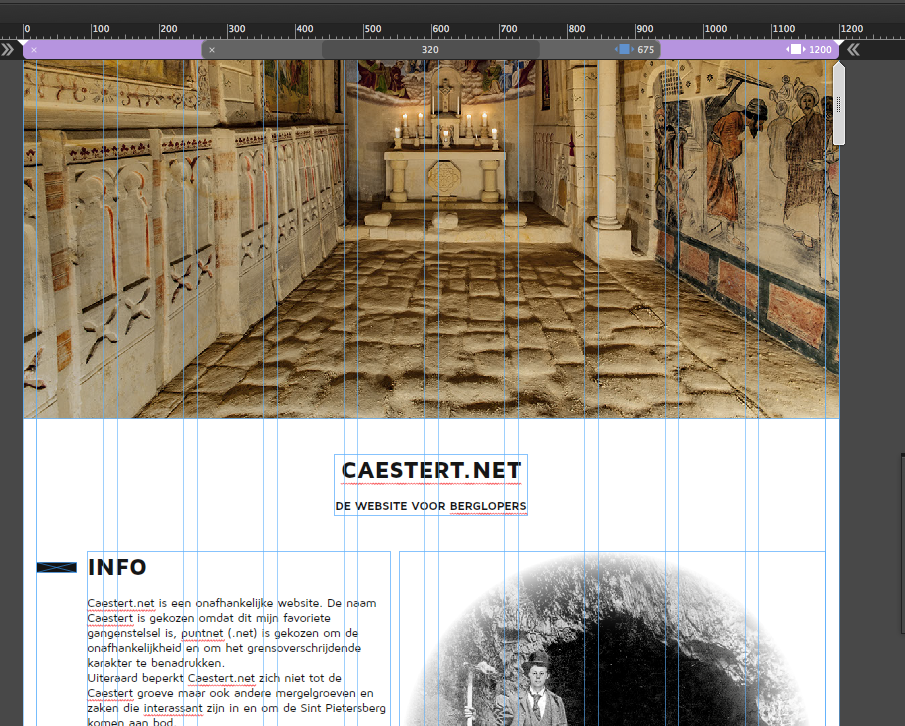Select the vintage cave entrance photo
Screen dimensions: 905x726
612,639
